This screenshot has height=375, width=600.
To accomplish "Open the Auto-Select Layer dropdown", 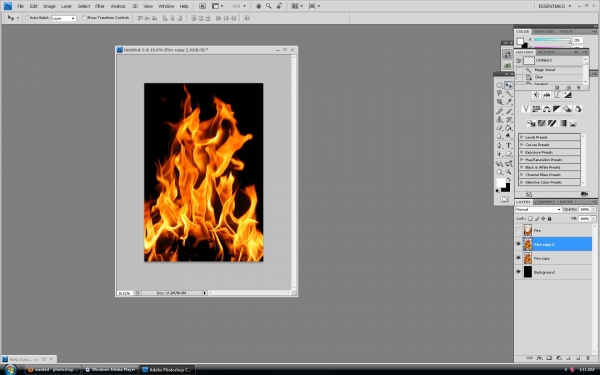I will [x=64, y=18].
